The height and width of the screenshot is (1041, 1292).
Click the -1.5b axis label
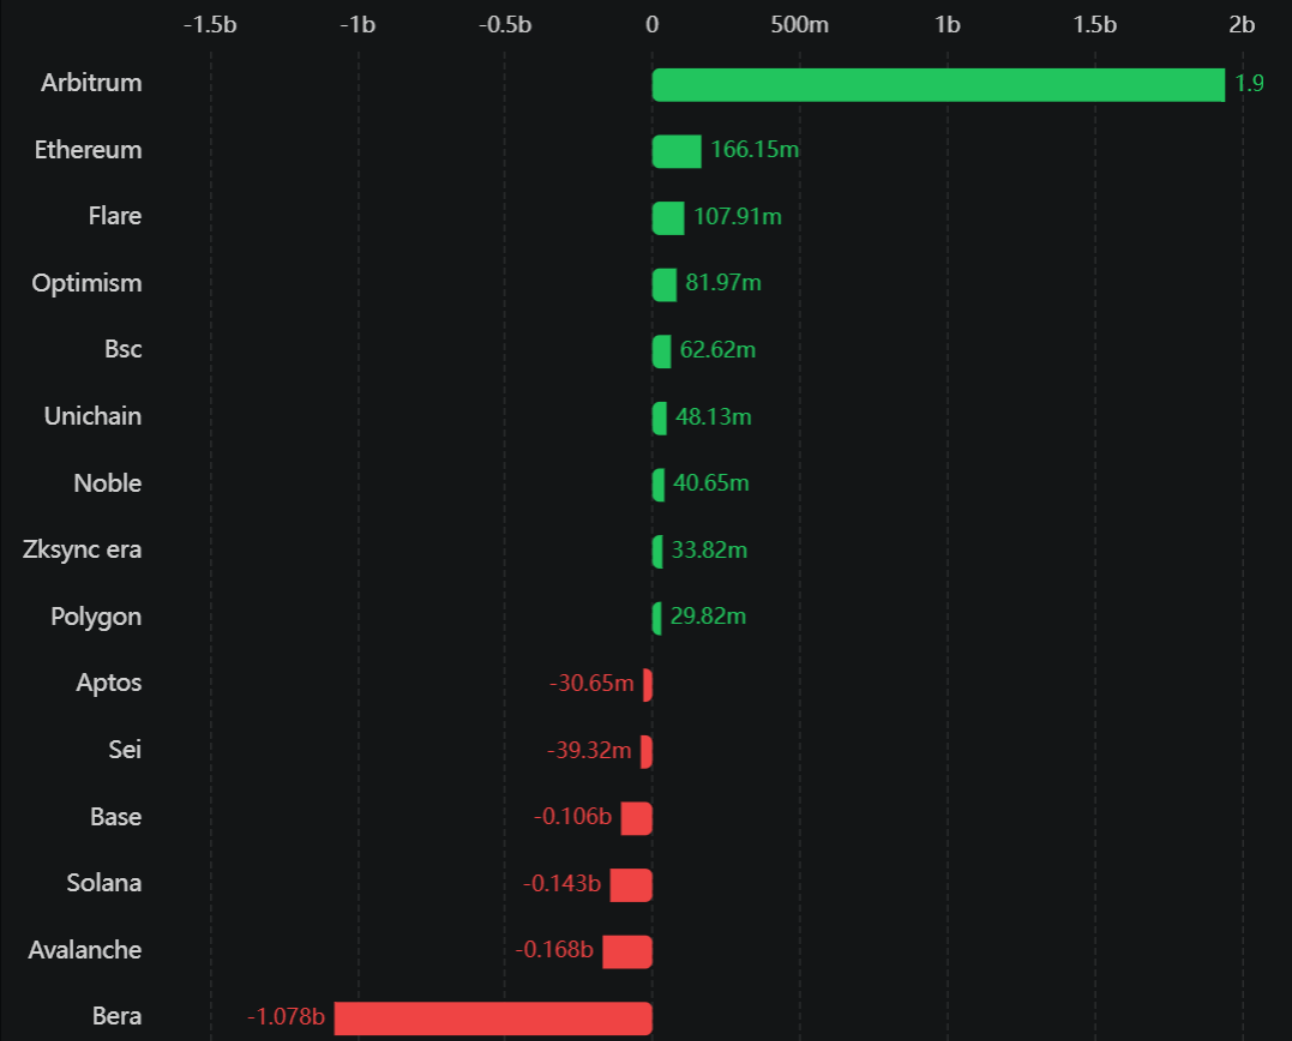(210, 25)
